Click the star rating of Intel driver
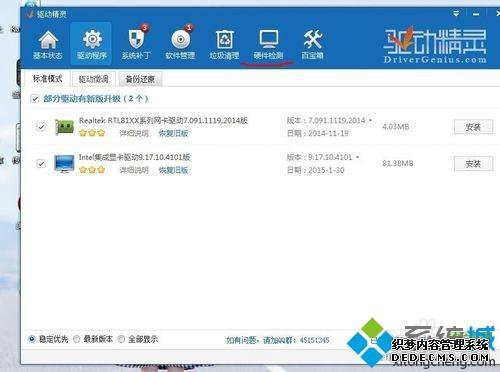This screenshot has width=500, height=372. pos(92,170)
